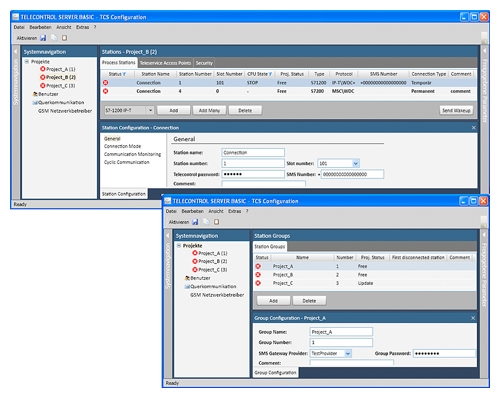Switch to Teleservice Access Points tab
The height and width of the screenshot is (398, 500).
coord(165,63)
